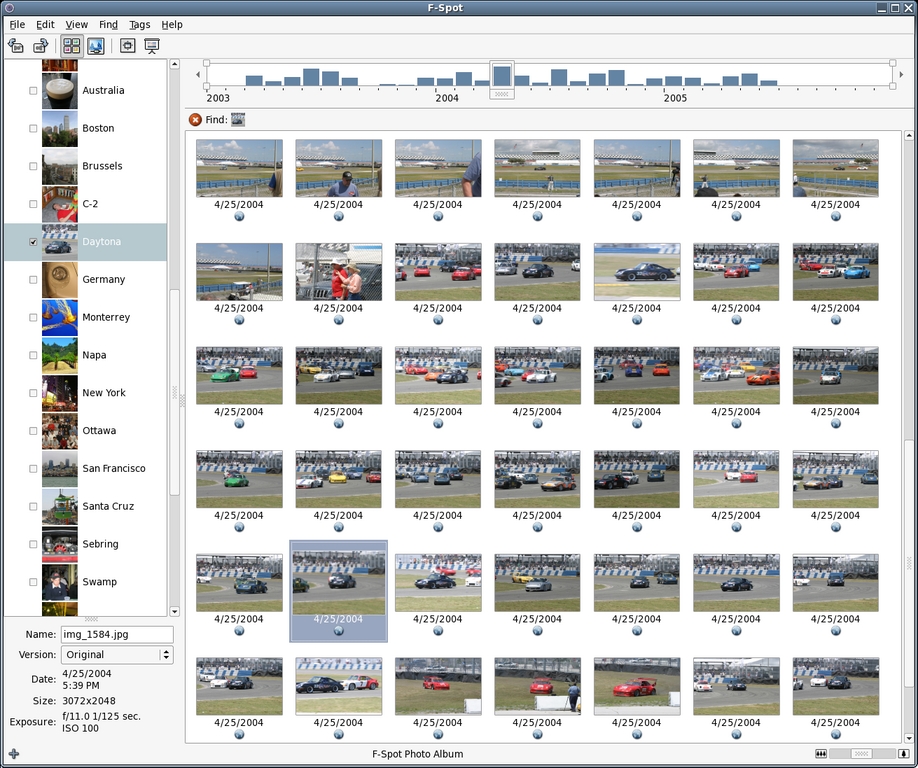Select the New York tag in sidebar
The image size is (918, 768).
(x=103, y=393)
